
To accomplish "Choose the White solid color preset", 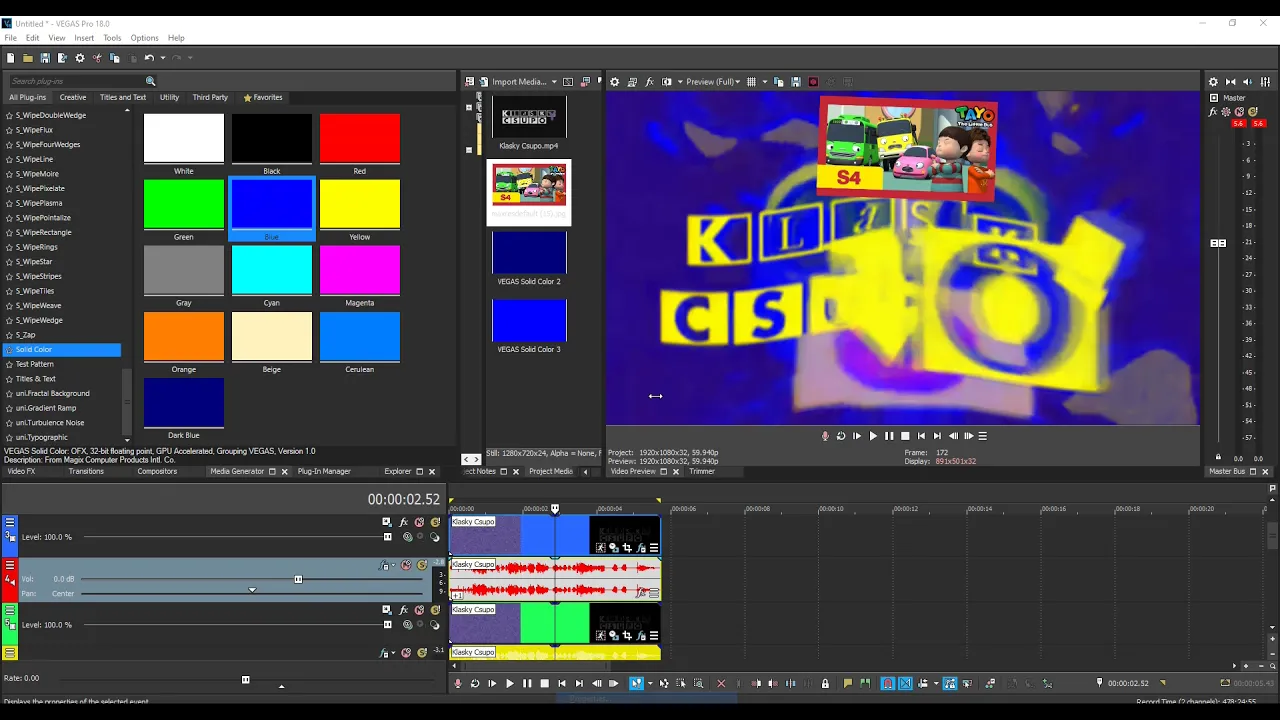I will click(184, 138).
